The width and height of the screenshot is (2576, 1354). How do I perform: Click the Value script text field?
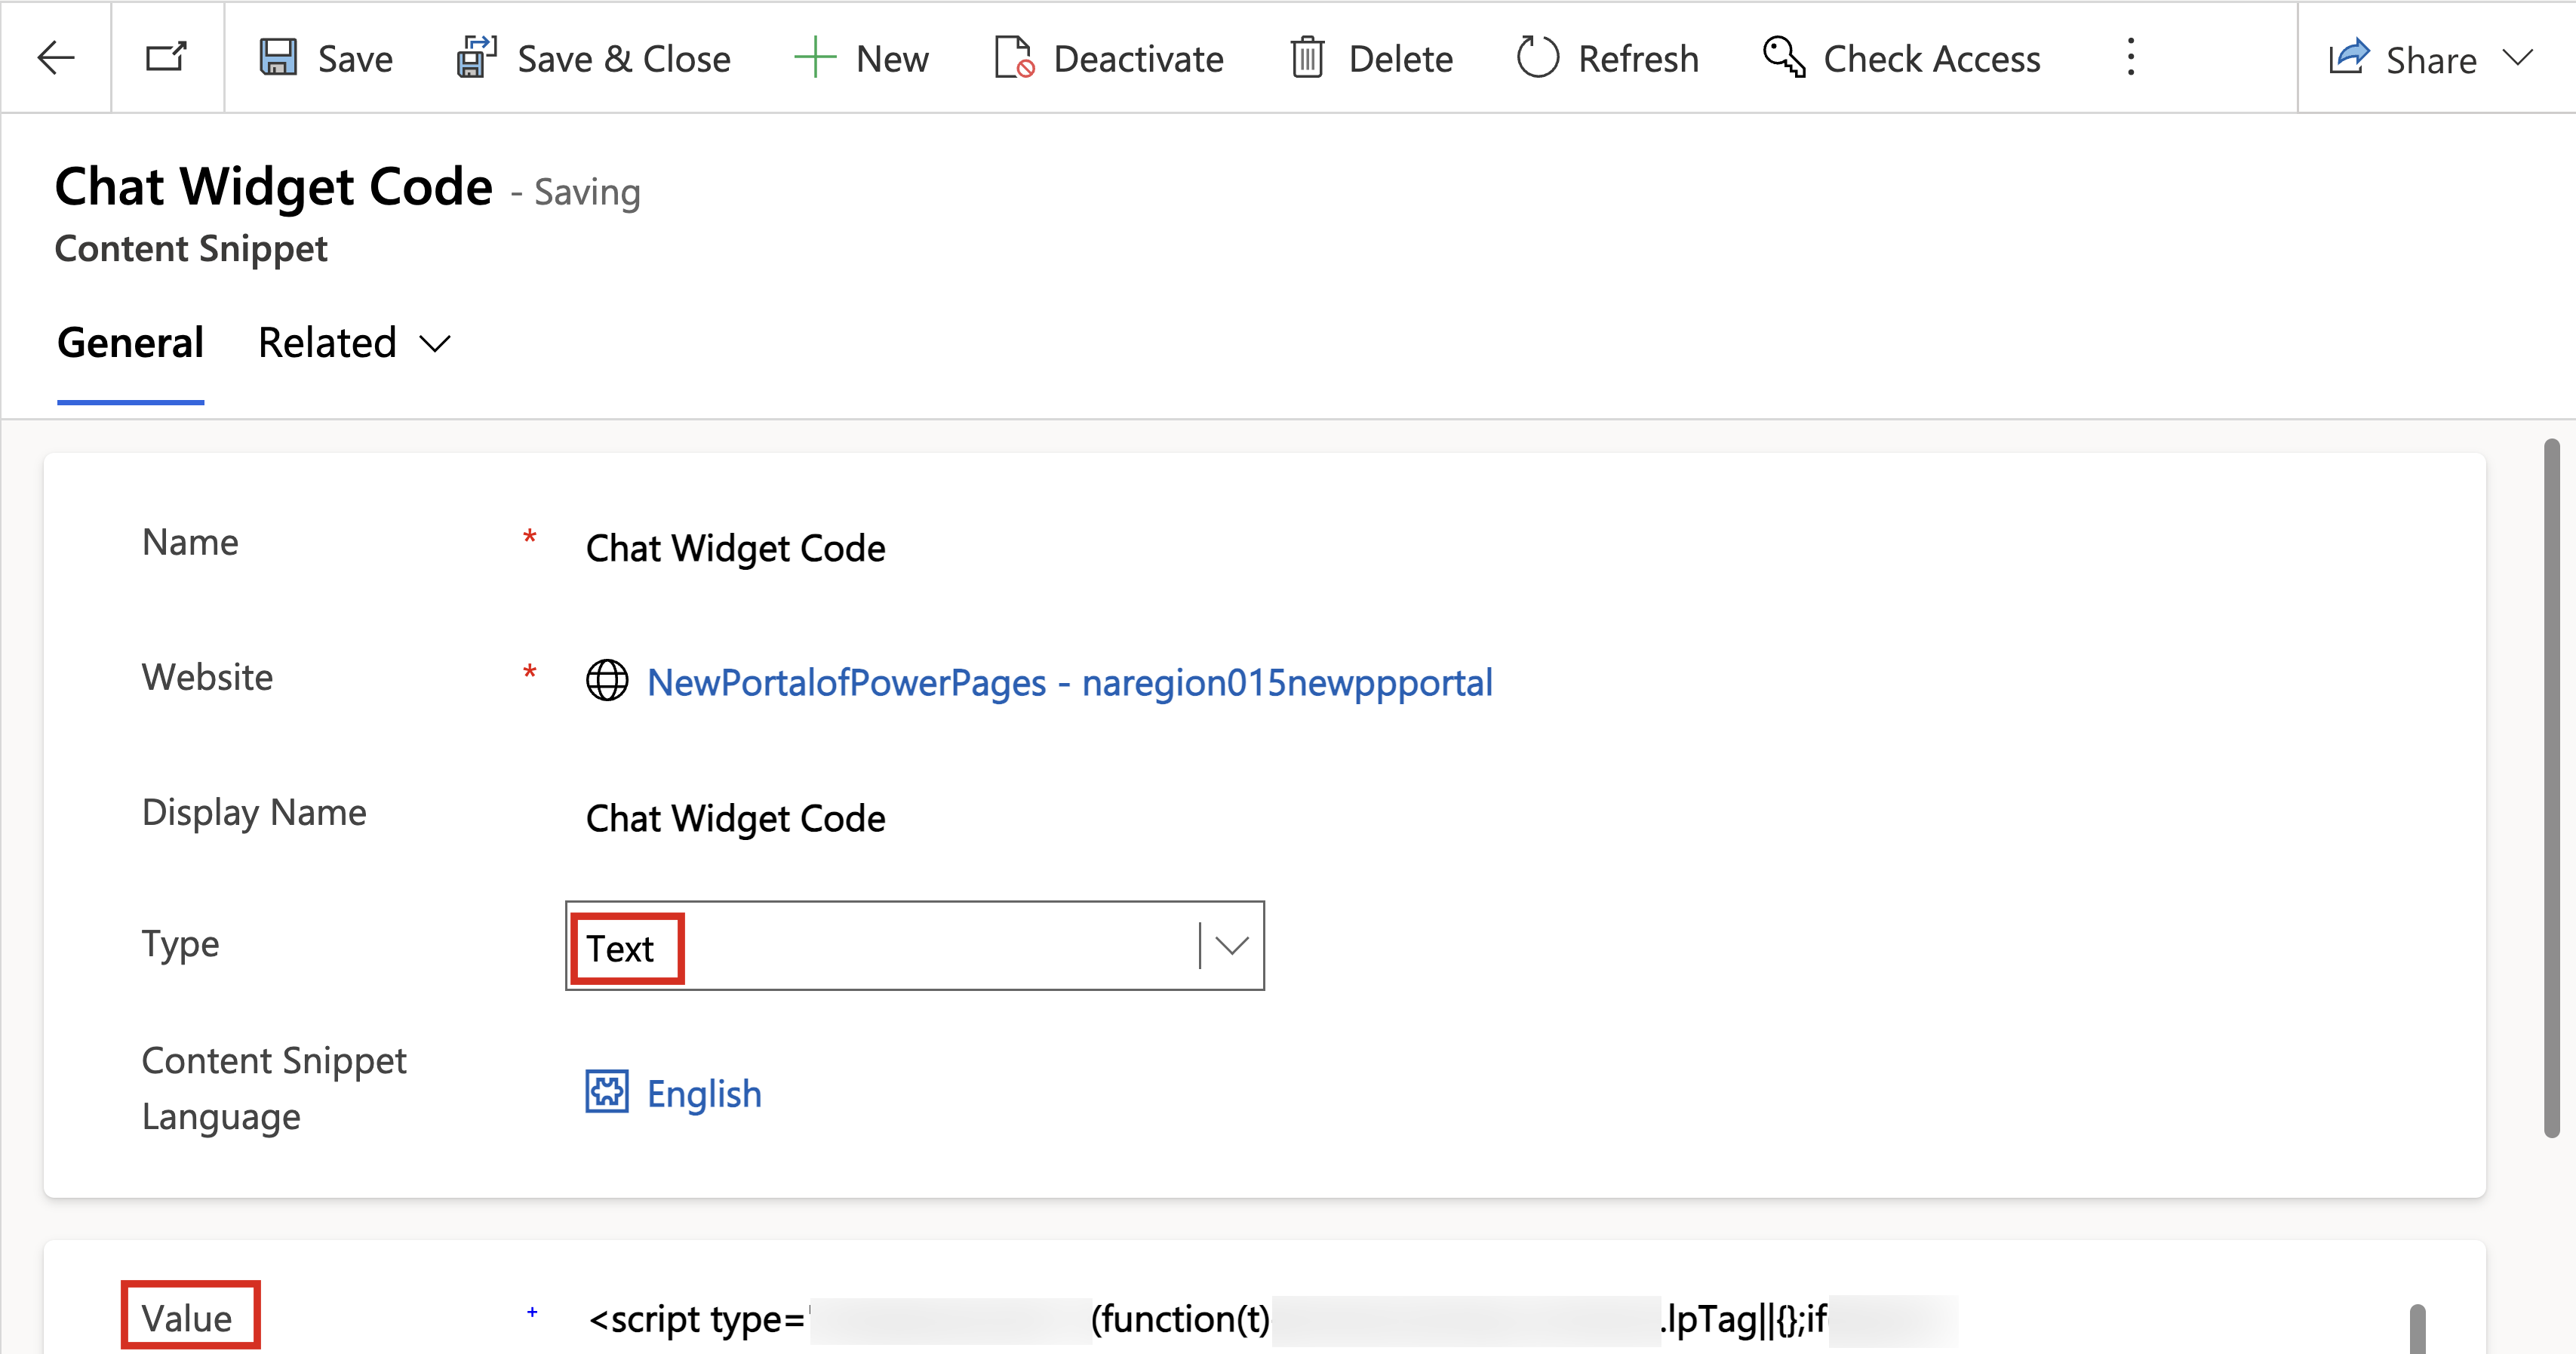[1272, 1319]
